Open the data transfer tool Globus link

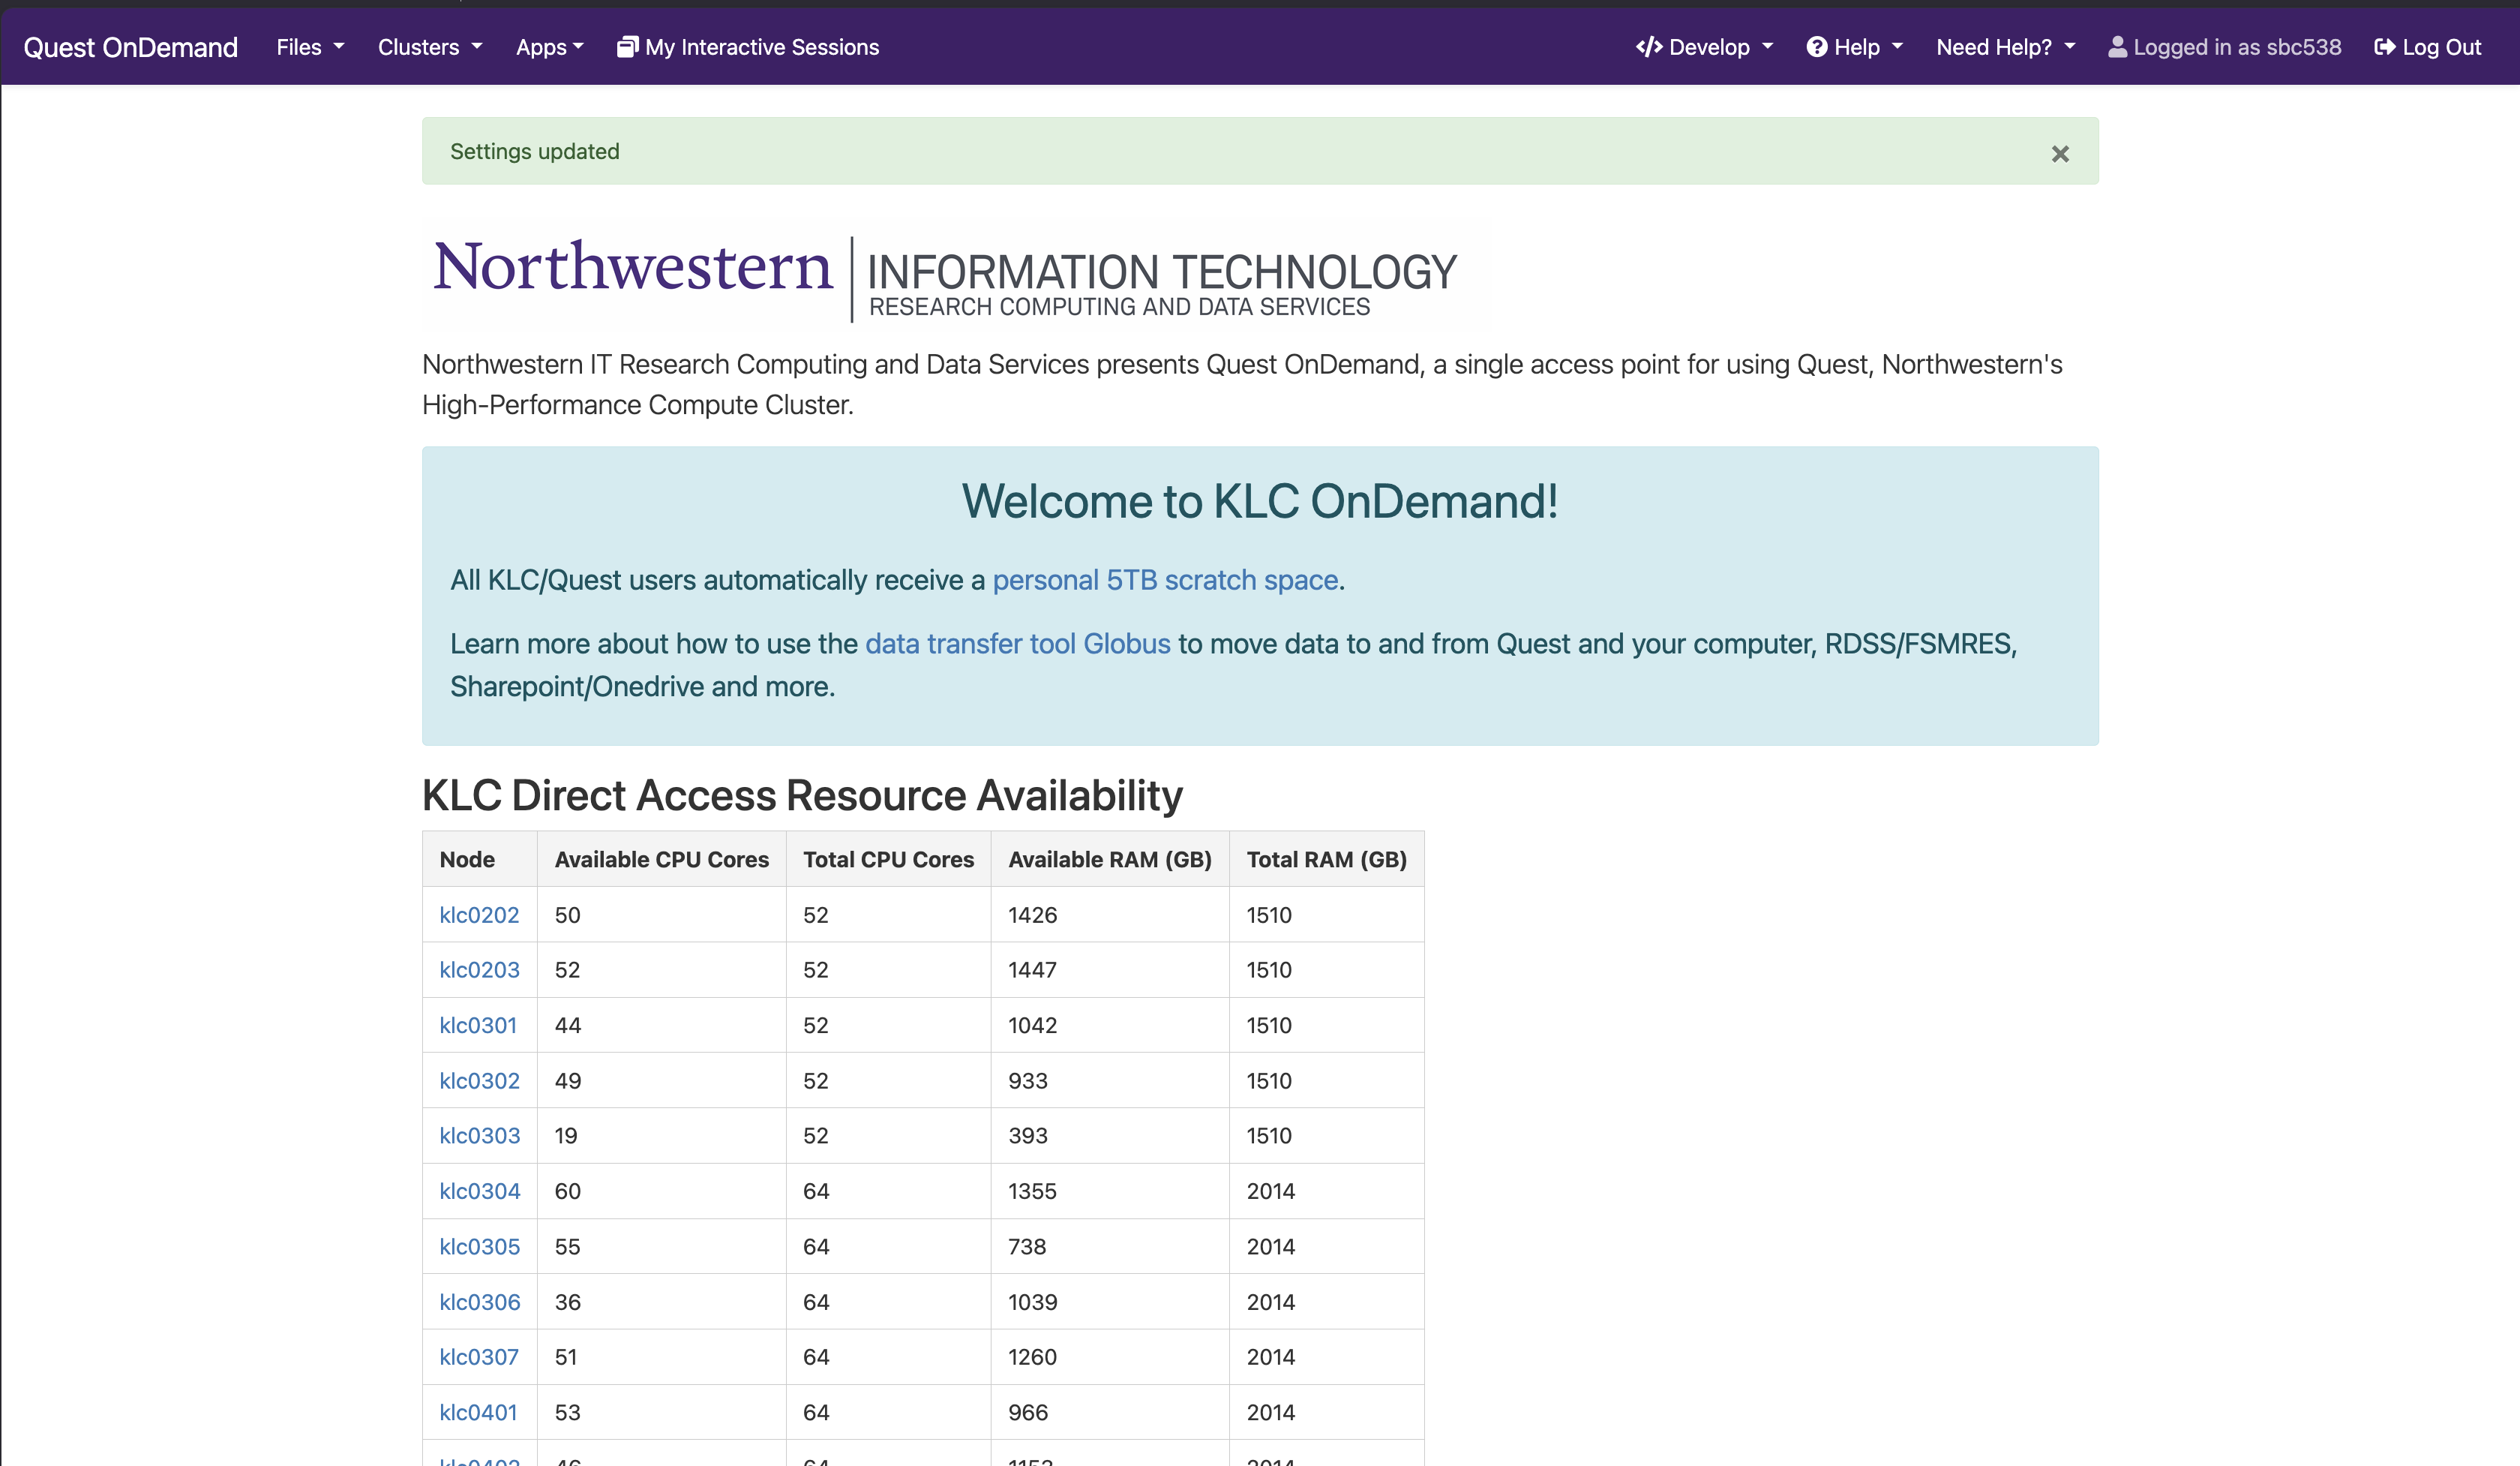(1017, 643)
